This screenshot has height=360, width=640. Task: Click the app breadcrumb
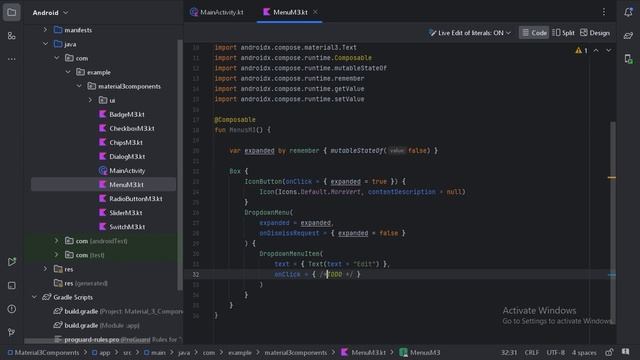click(x=101, y=352)
